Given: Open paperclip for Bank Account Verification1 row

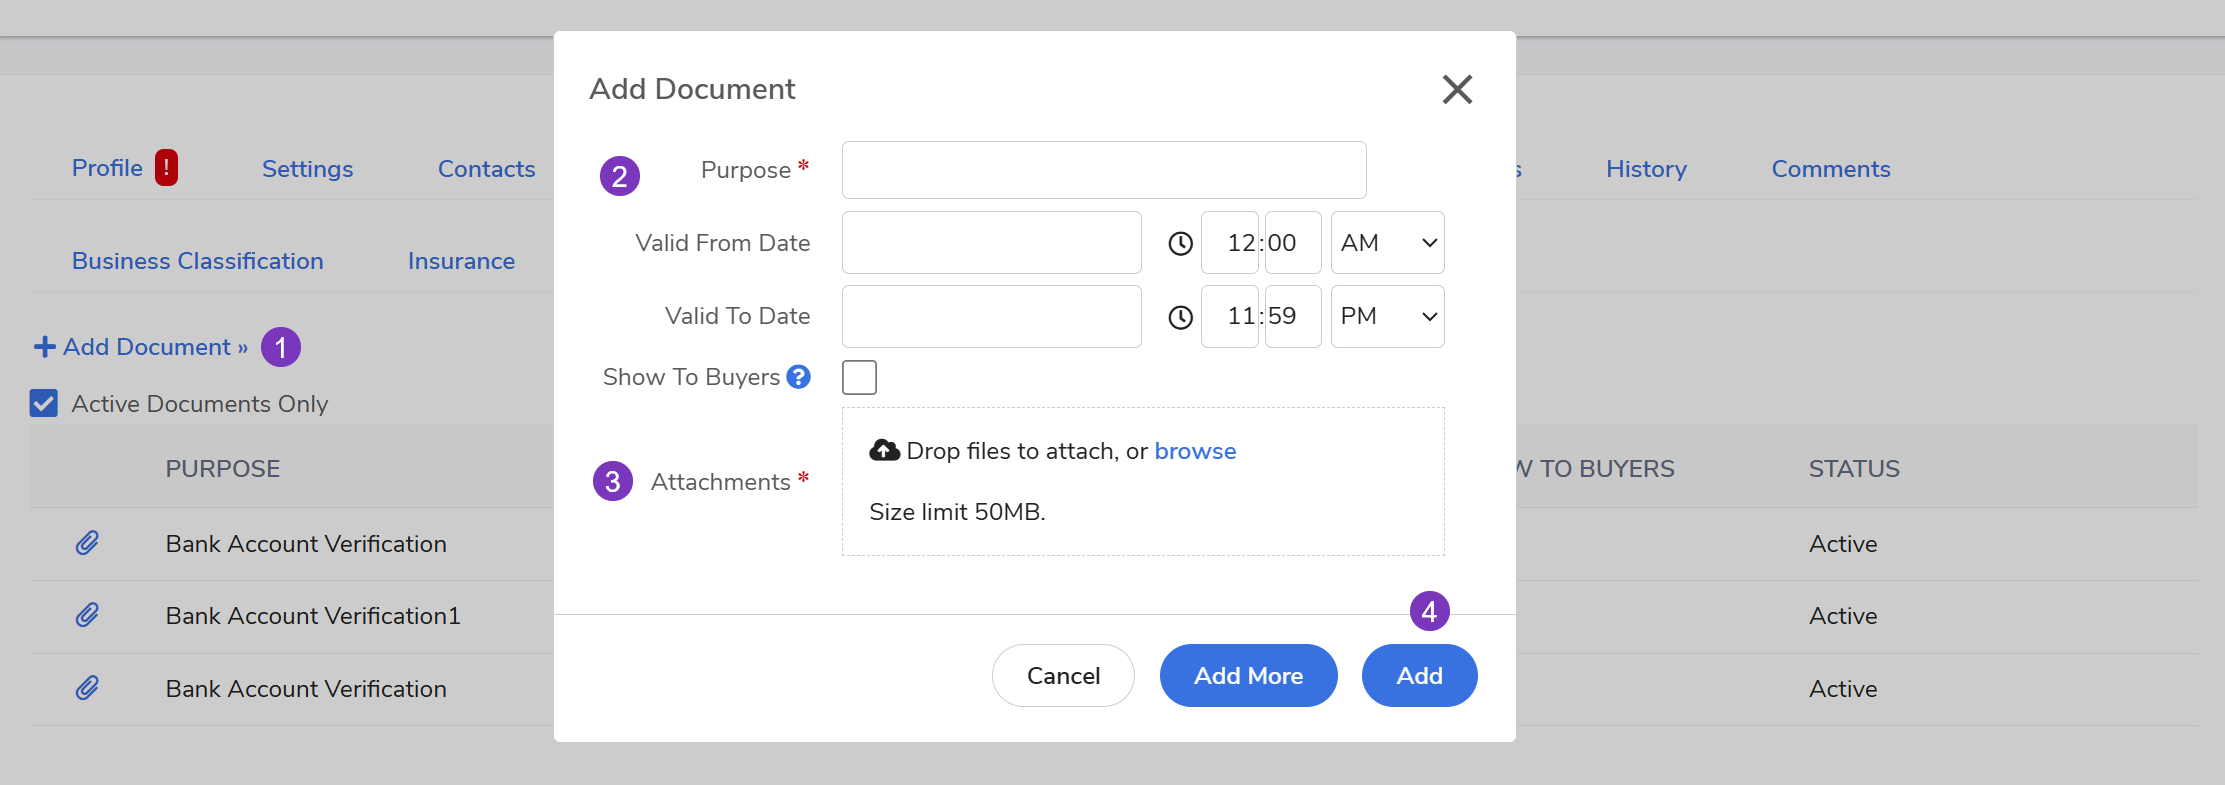Looking at the screenshot, I should (88, 616).
